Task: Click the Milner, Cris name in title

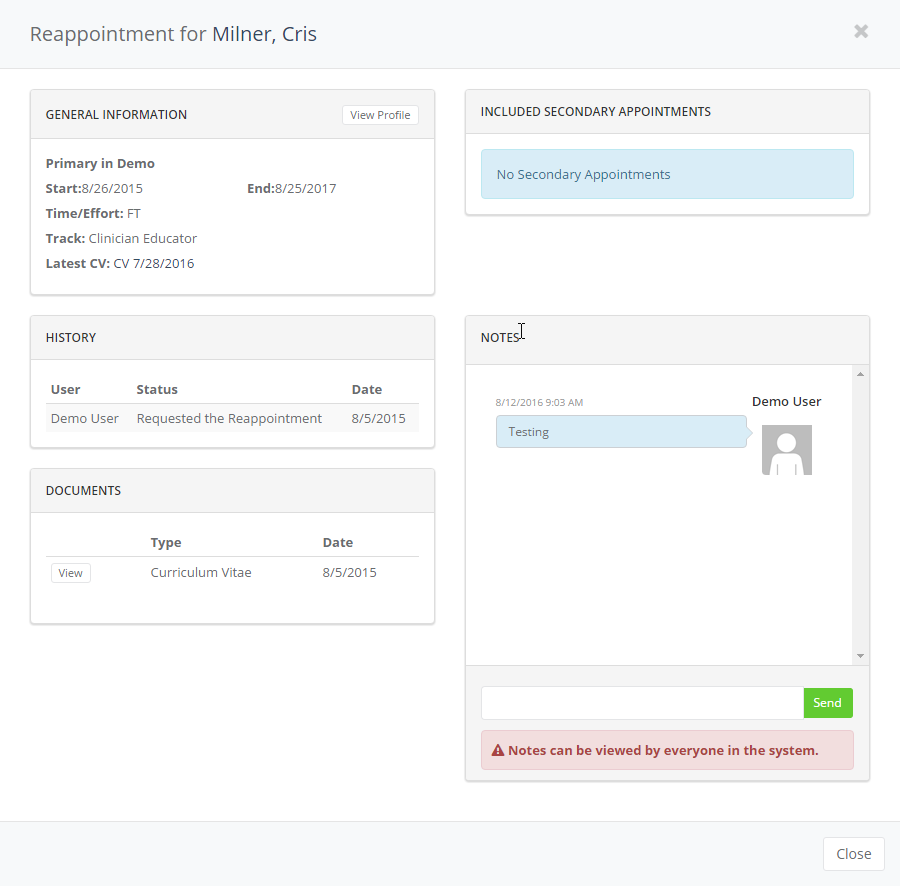Action: point(264,34)
